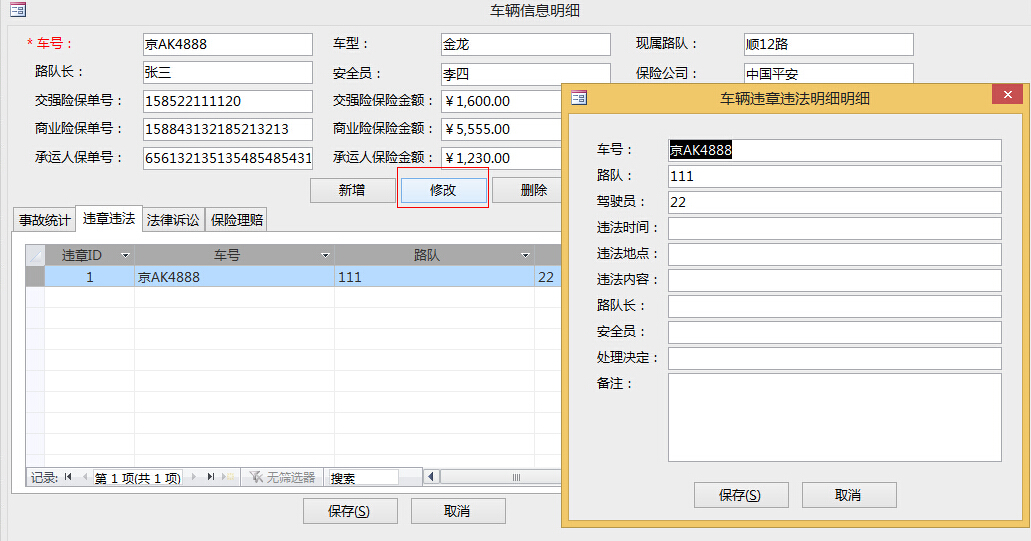1031x541 pixels.
Task: Click the dialog's empty 安全员 field
Action: point(834,332)
